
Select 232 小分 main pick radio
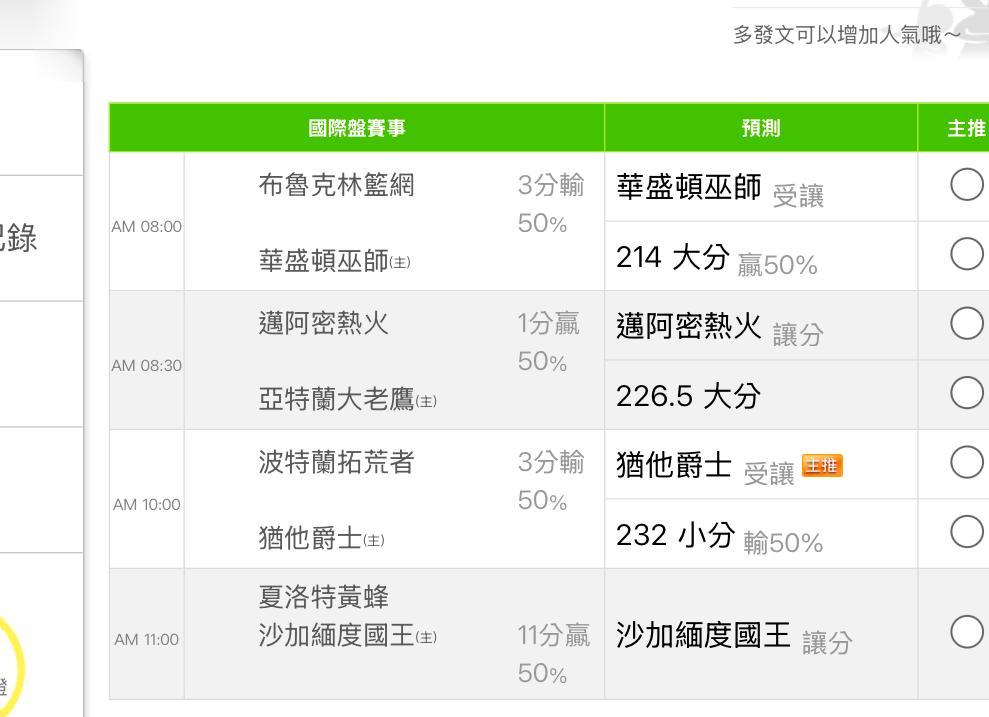pos(966,533)
